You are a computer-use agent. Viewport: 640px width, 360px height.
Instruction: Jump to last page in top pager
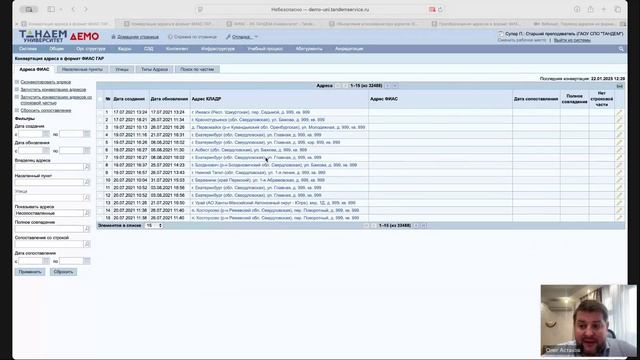coord(395,86)
